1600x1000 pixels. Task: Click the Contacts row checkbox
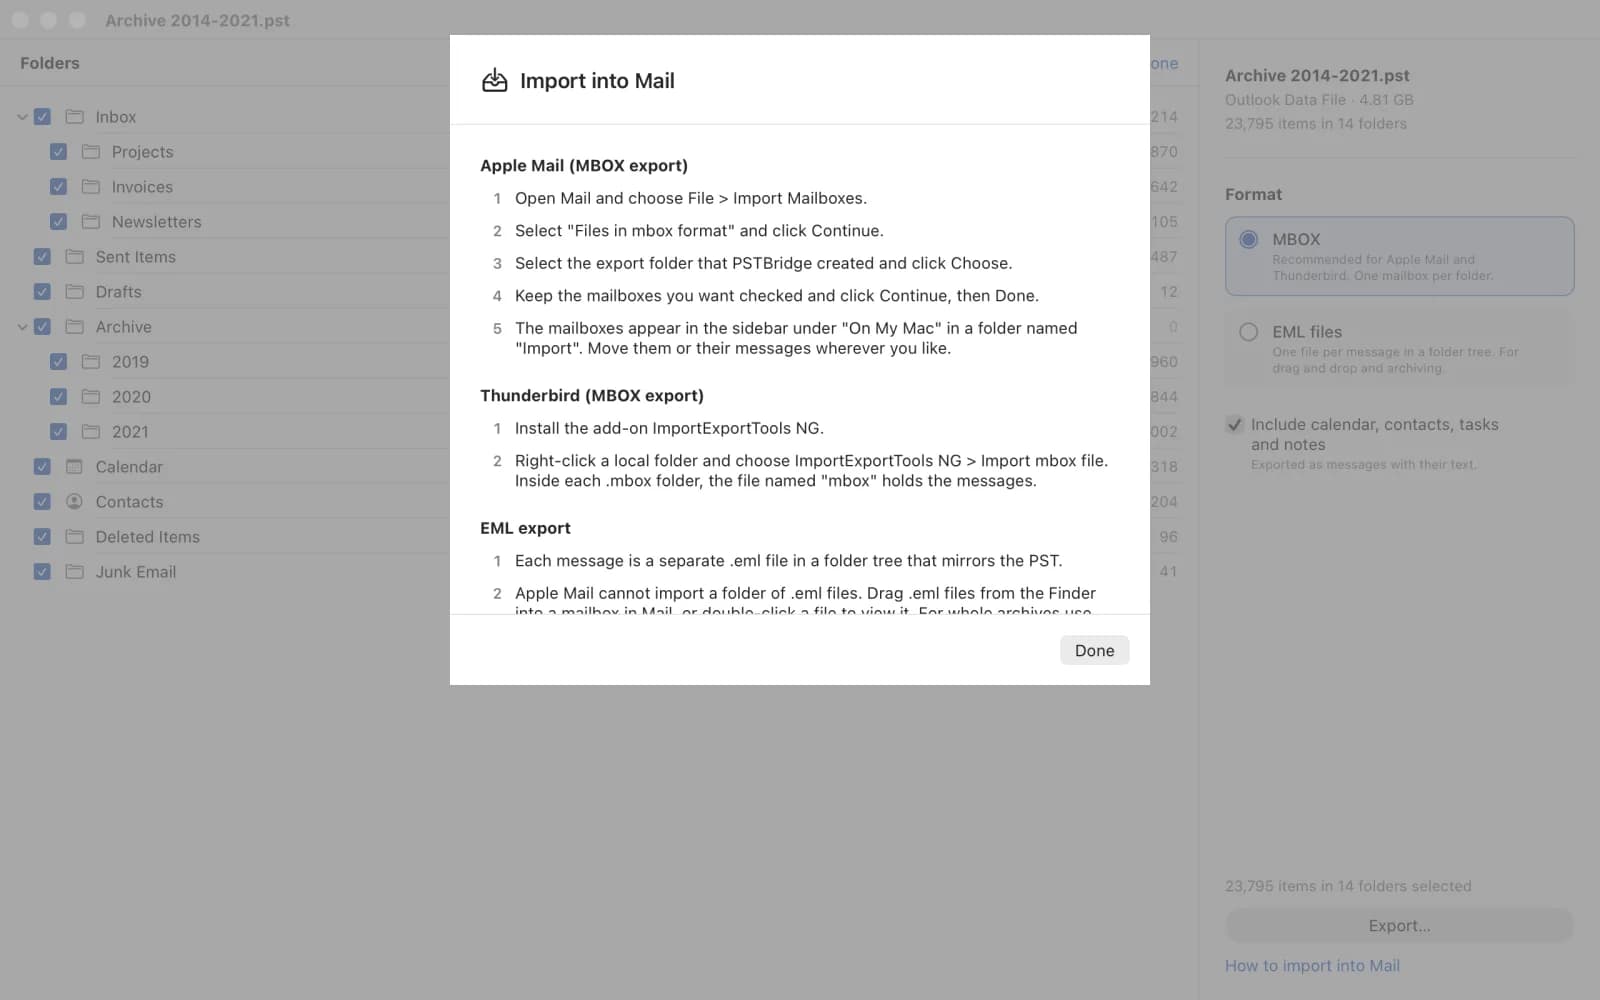[x=42, y=501]
